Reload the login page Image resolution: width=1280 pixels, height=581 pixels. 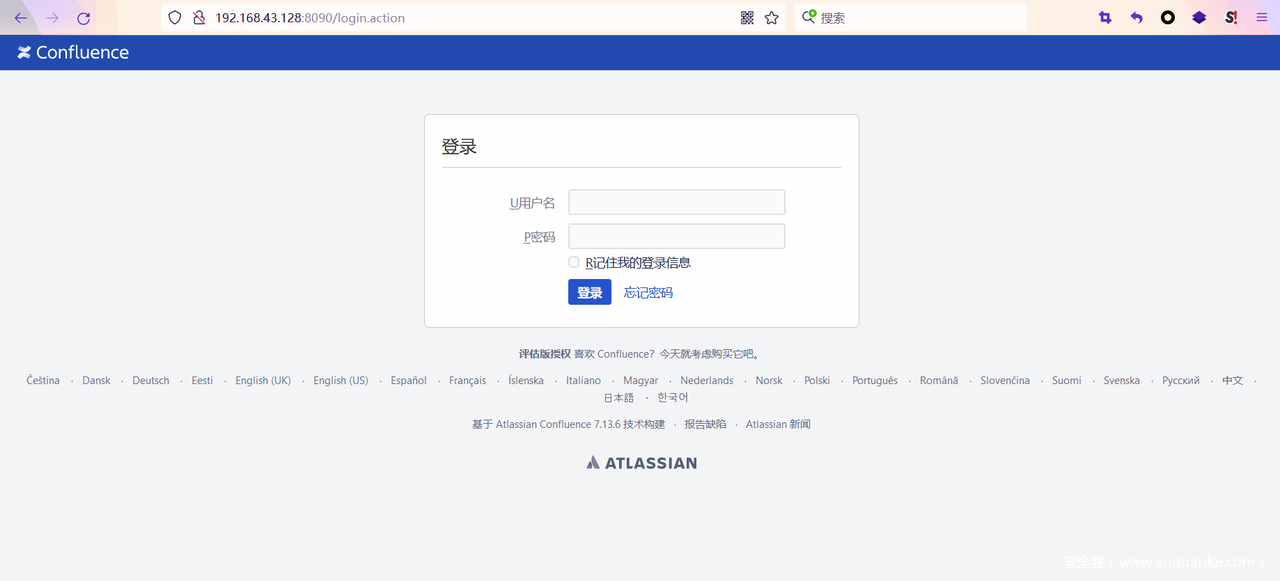[84, 18]
